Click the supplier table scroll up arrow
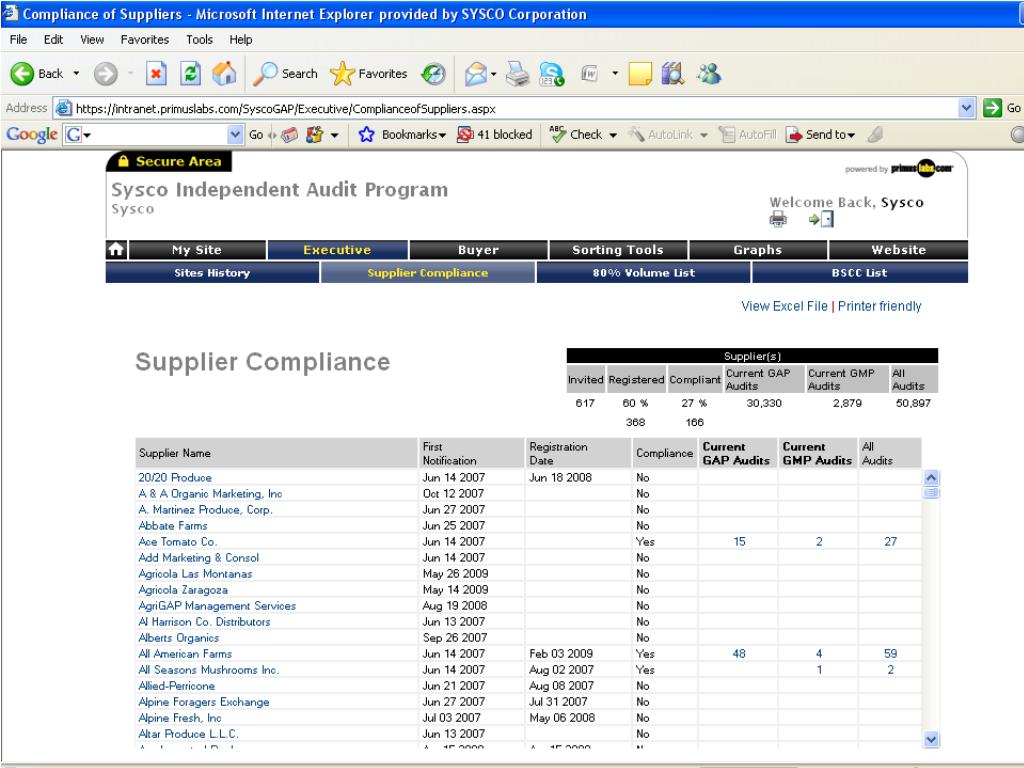The width and height of the screenshot is (1024, 768). point(932,477)
